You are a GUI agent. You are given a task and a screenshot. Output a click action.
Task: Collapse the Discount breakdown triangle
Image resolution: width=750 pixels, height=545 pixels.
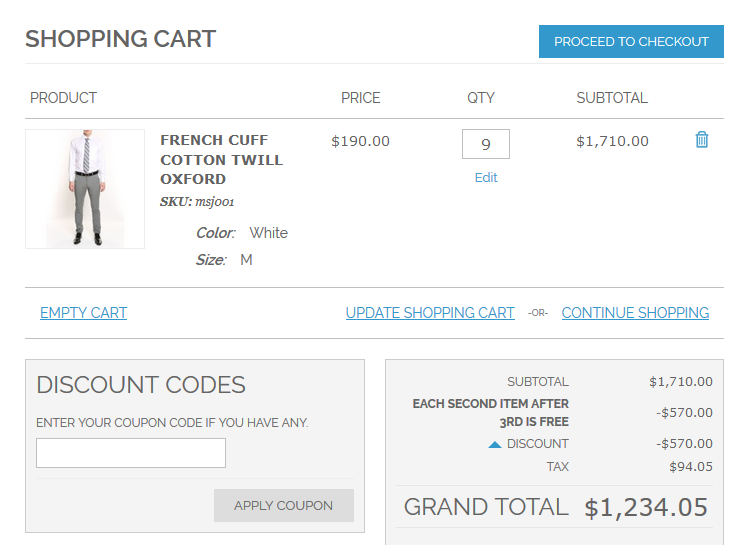495,444
